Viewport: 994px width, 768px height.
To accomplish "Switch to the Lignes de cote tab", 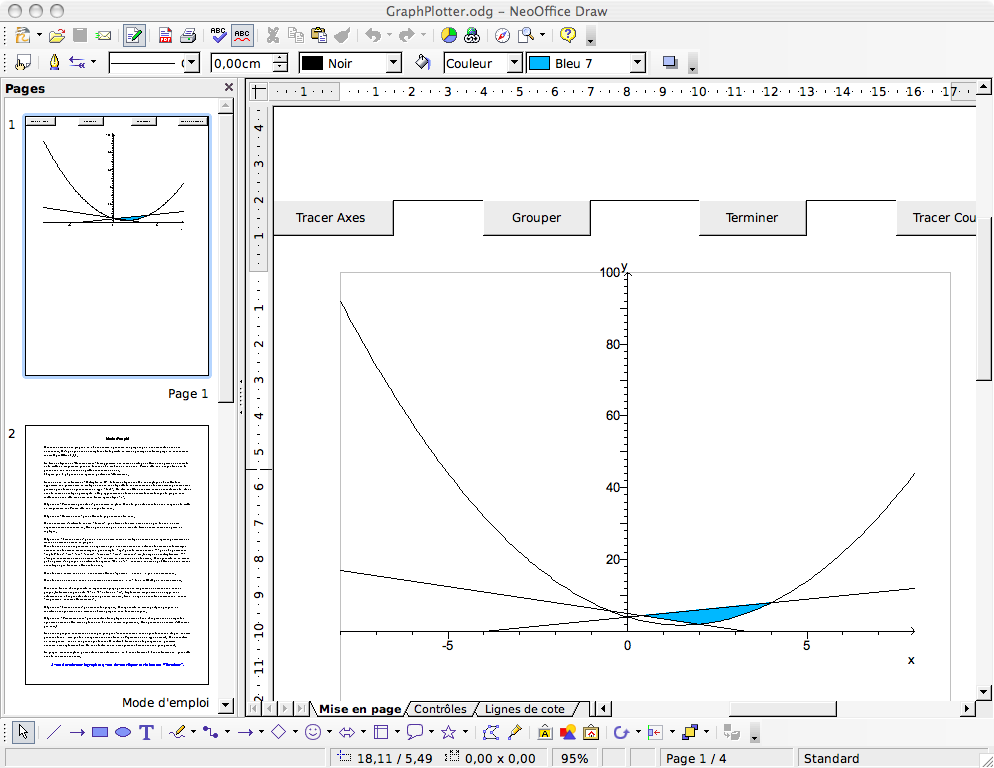I will tap(524, 709).
